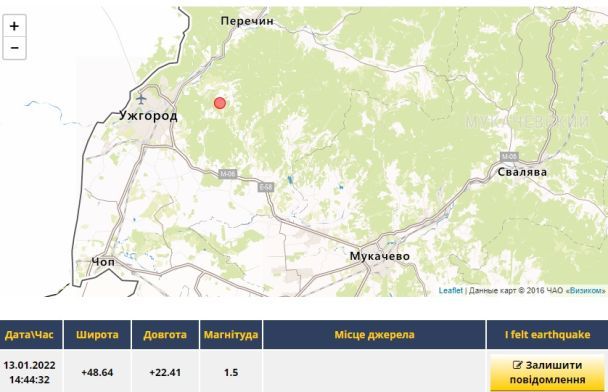
Task: Click the Чоп town label on map
Action: (x=104, y=262)
